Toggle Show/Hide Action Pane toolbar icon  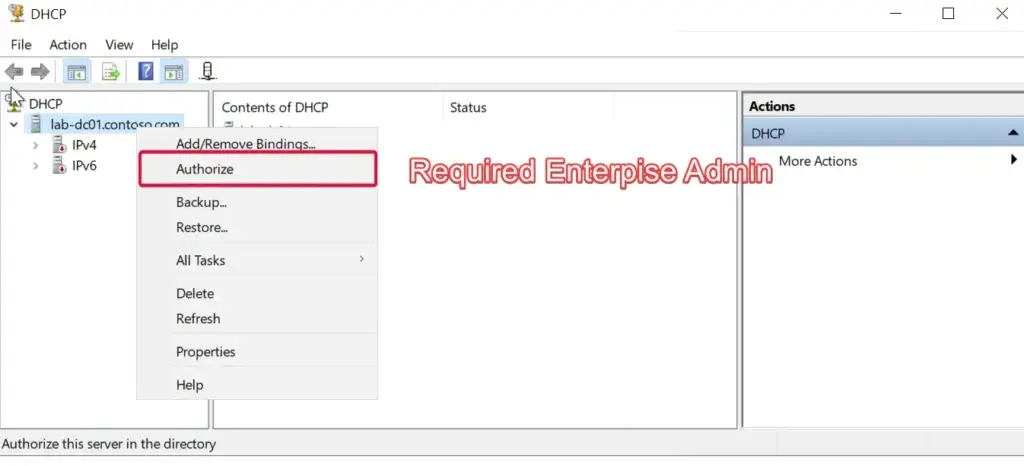tap(174, 71)
